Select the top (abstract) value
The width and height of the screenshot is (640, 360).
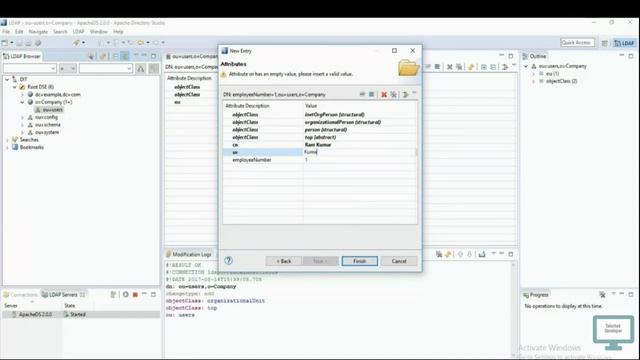[320, 137]
